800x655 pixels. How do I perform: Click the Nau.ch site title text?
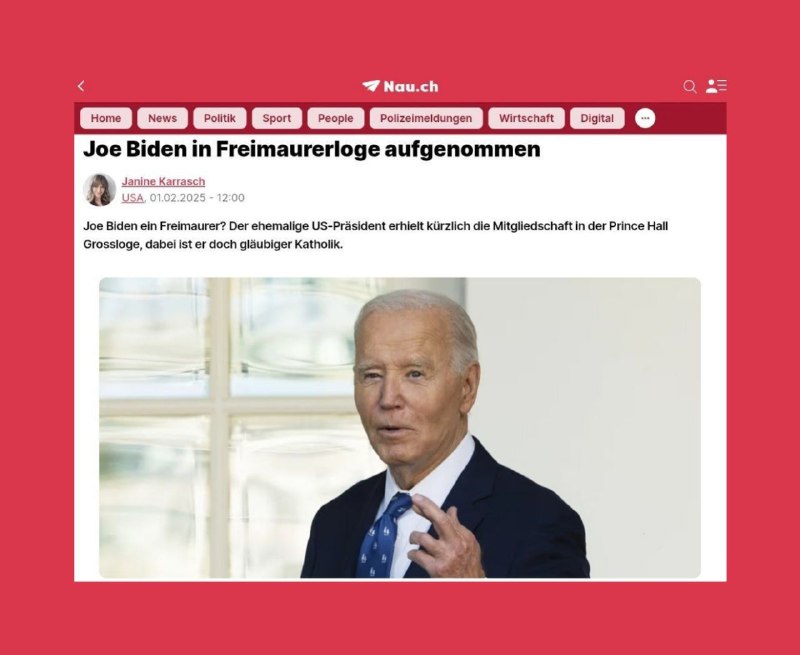point(411,87)
